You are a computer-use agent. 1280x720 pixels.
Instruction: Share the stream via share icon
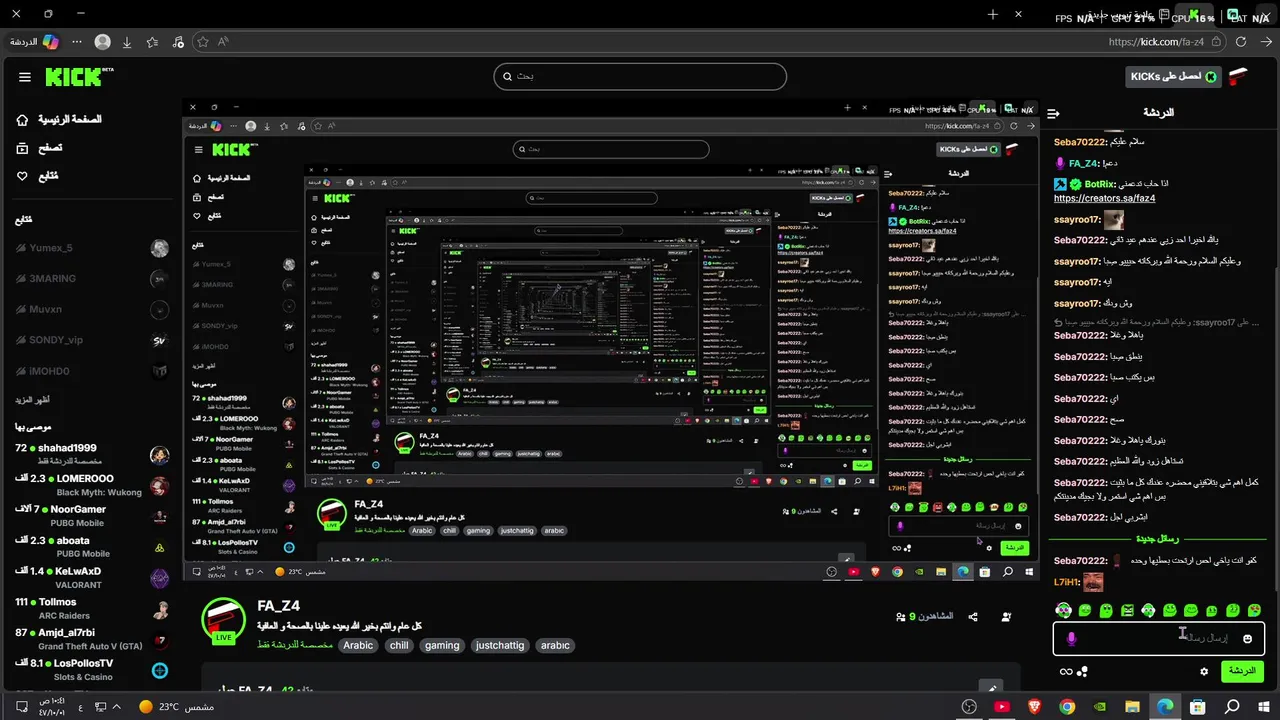pyautogui.click(x=973, y=617)
